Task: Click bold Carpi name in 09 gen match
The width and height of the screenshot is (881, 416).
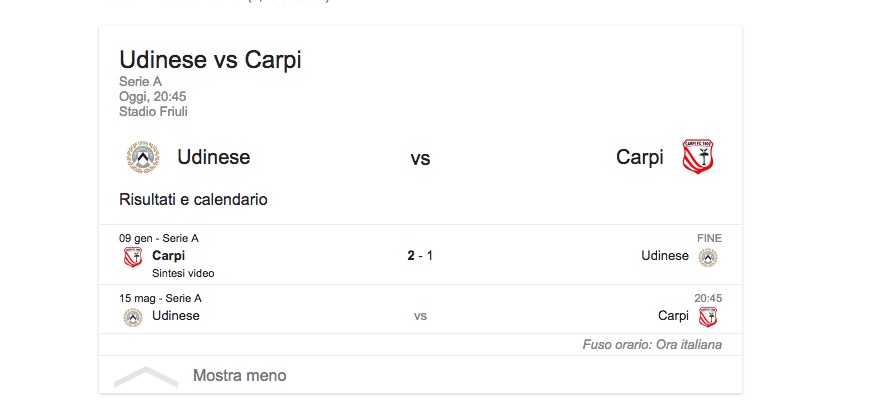Action: click(x=169, y=256)
